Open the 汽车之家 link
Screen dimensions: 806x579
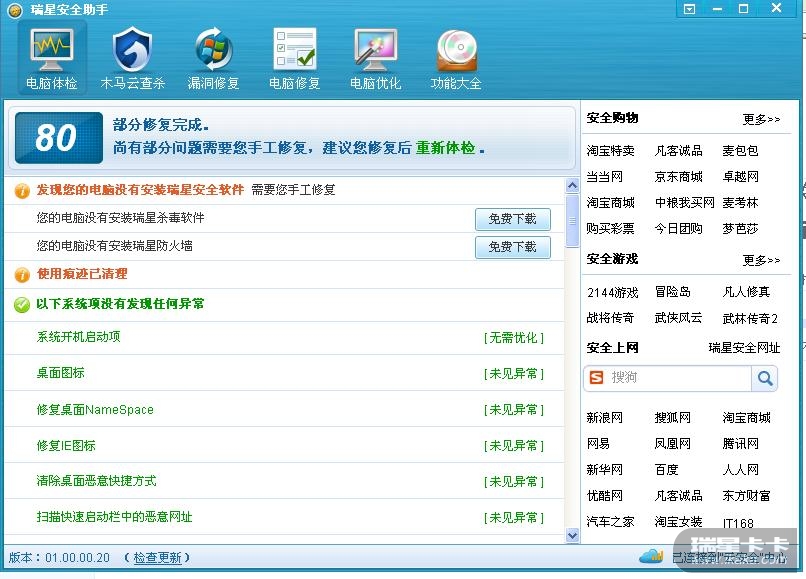[x=610, y=522]
